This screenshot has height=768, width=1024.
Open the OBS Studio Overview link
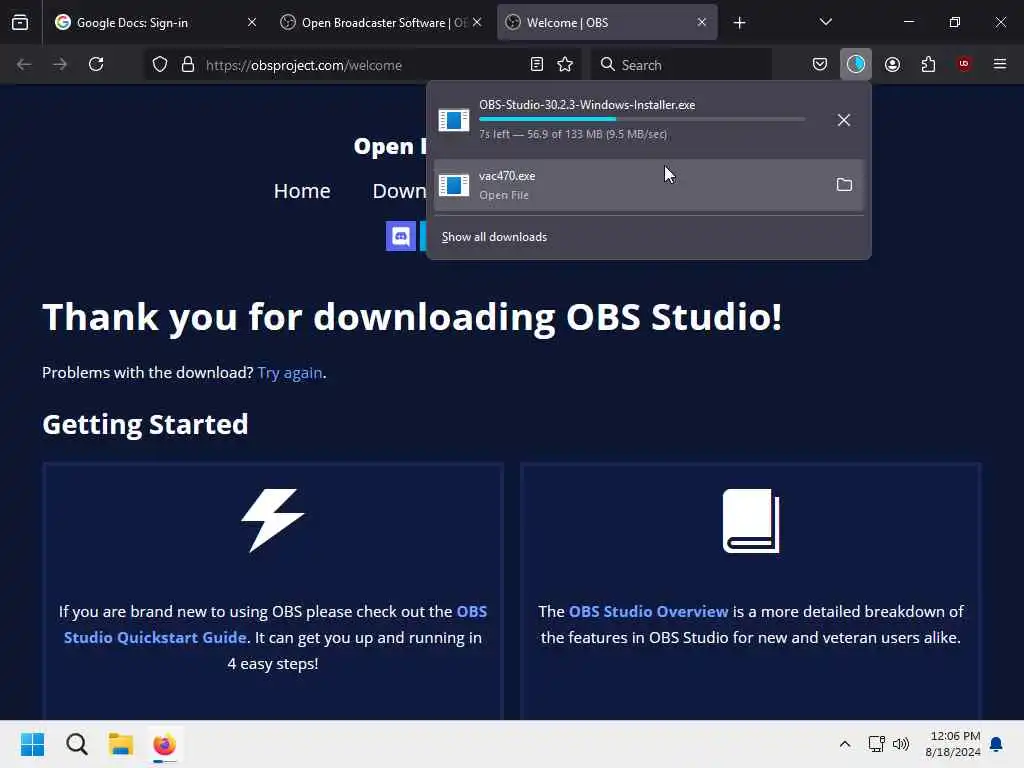[648, 611]
